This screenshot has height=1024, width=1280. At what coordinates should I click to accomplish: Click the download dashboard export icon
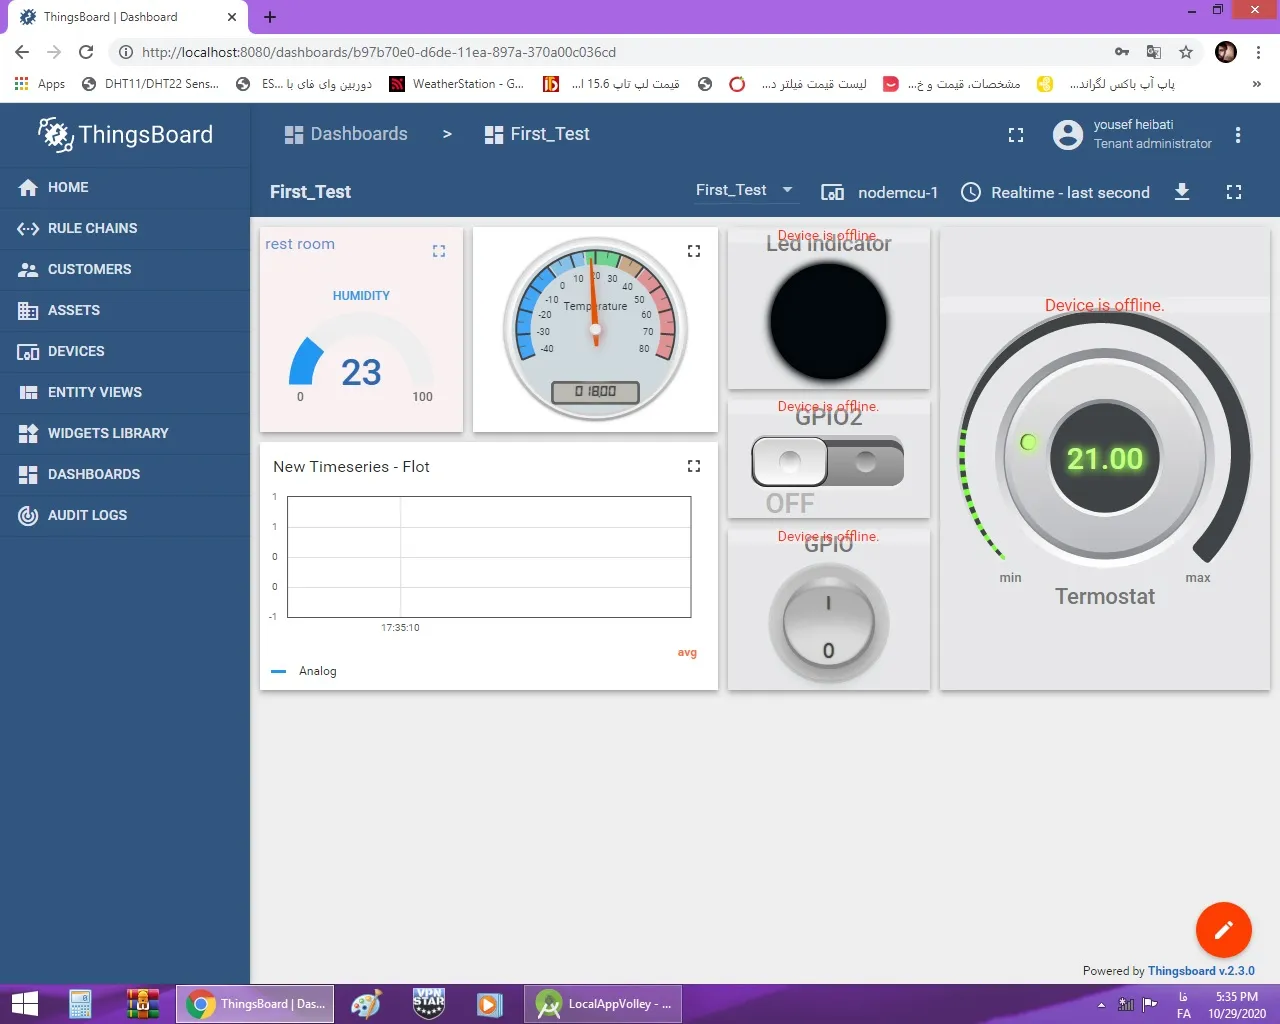click(1182, 192)
